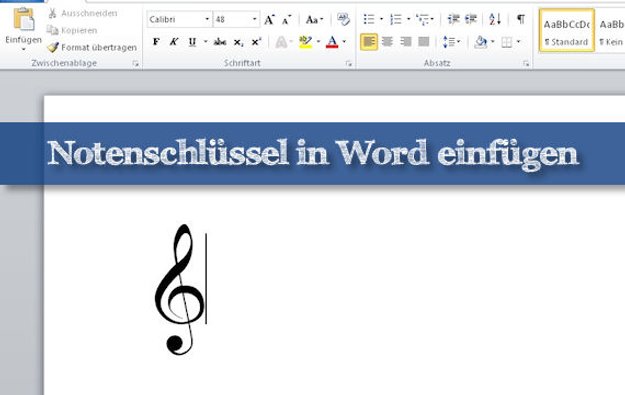Open underline style dropdown arrow
625x395 pixels.
tap(206, 41)
